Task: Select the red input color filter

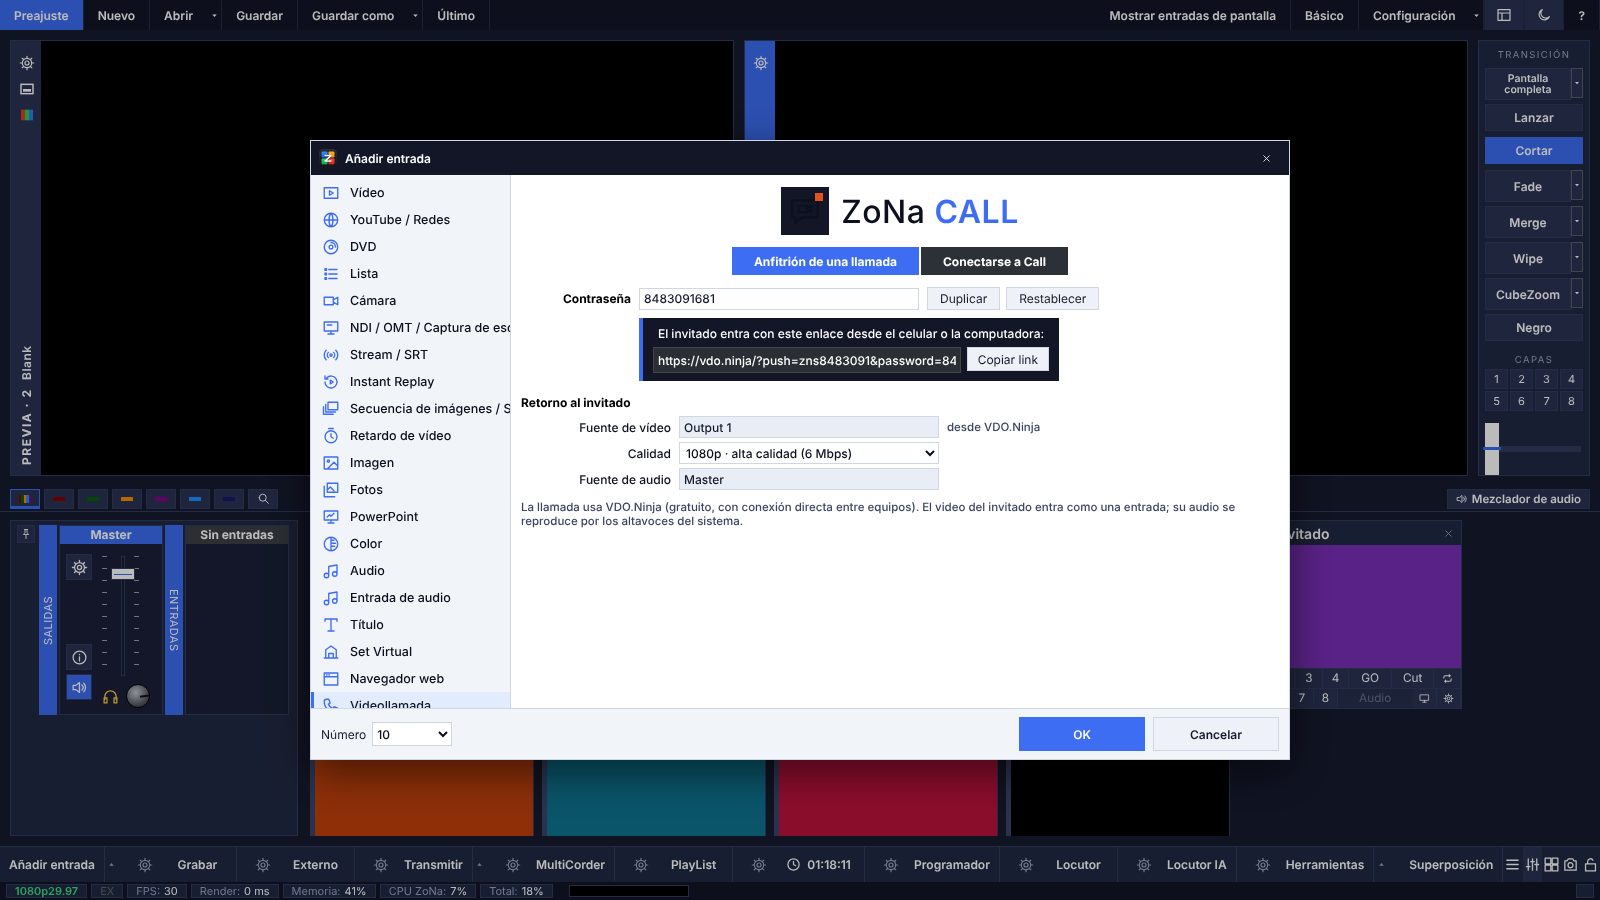Action: point(59,498)
